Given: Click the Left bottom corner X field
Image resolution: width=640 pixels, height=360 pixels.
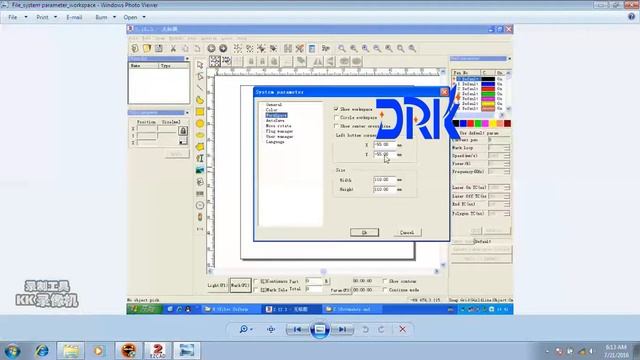Looking at the screenshot, I should (x=384, y=144).
